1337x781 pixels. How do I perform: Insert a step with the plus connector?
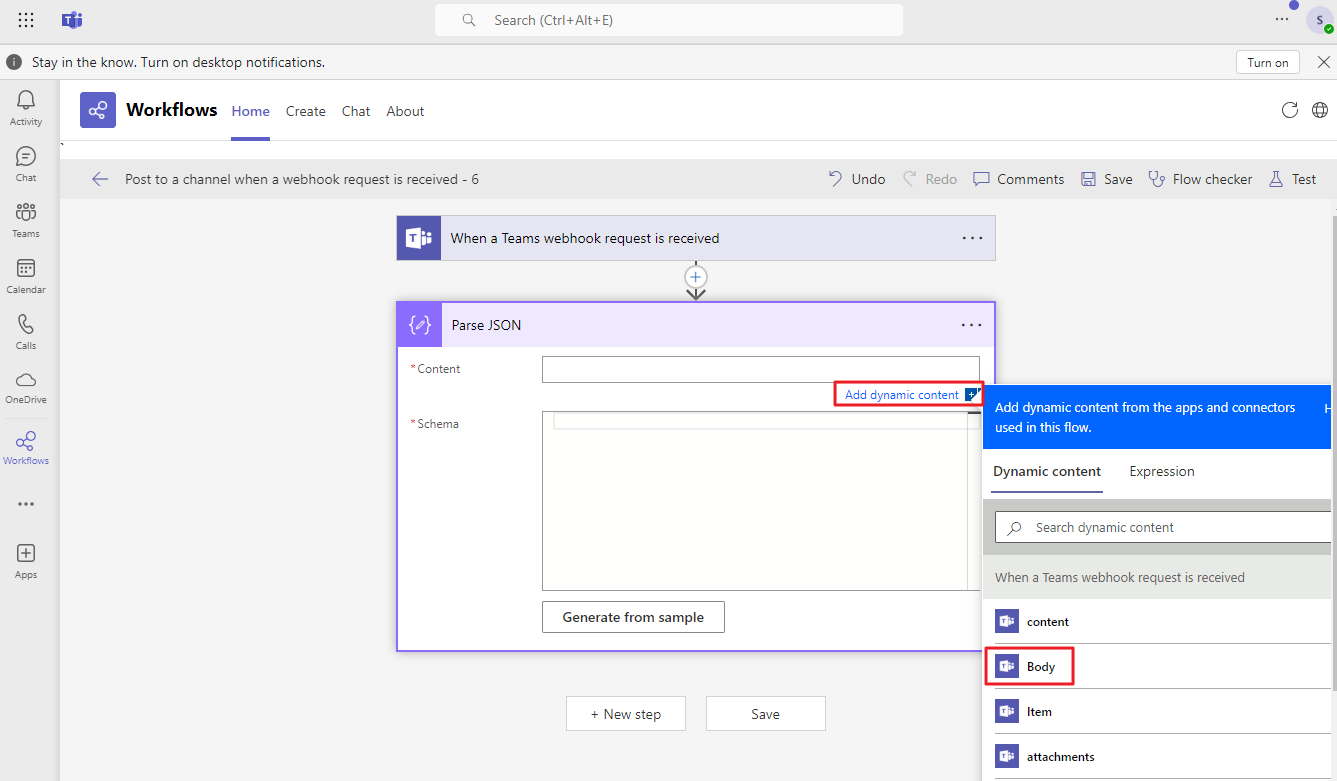click(x=696, y=277)
